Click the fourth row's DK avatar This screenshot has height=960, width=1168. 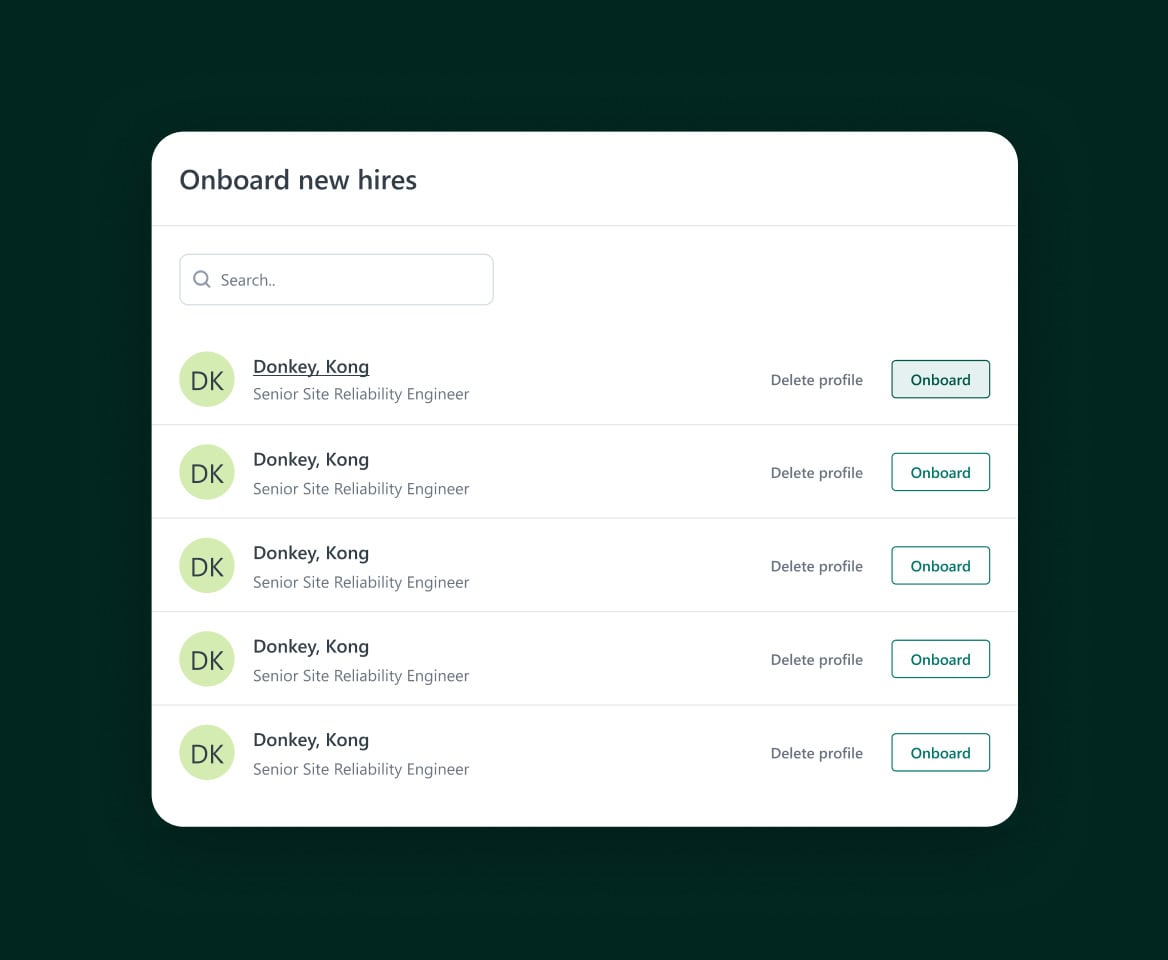point(207,659)
